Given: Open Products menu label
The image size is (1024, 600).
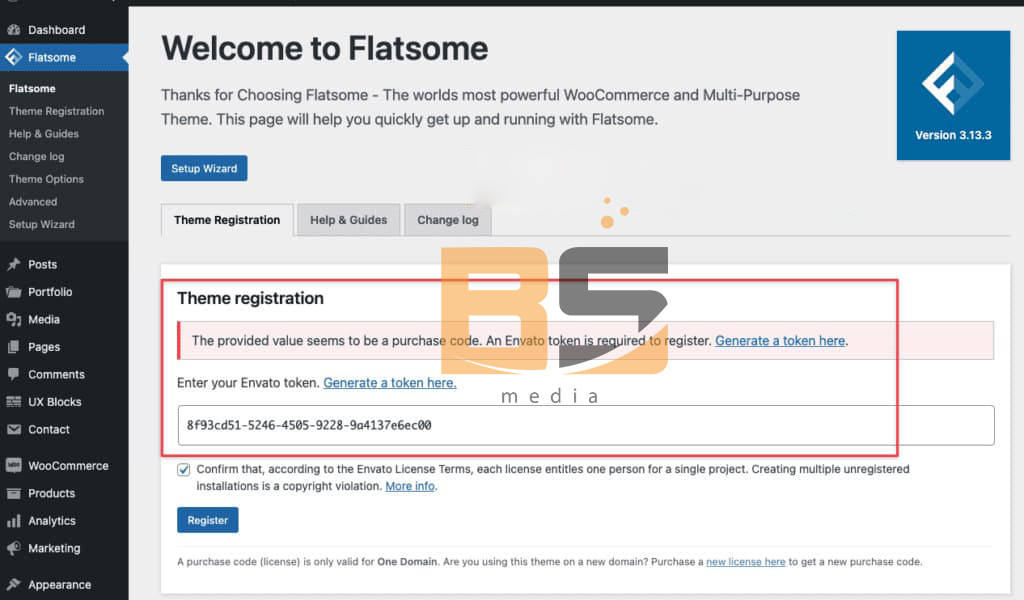Looking at the screenshot, I should pos(52,493).
